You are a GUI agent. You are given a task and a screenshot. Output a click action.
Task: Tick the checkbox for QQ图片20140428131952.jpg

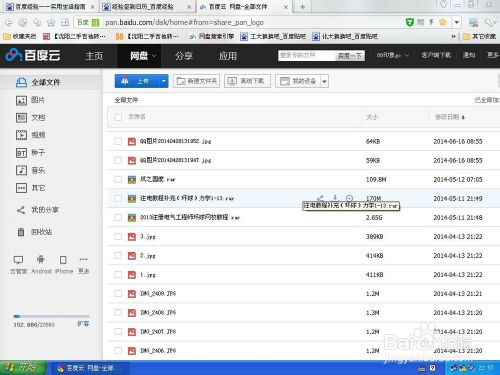(x=118, y=141)
